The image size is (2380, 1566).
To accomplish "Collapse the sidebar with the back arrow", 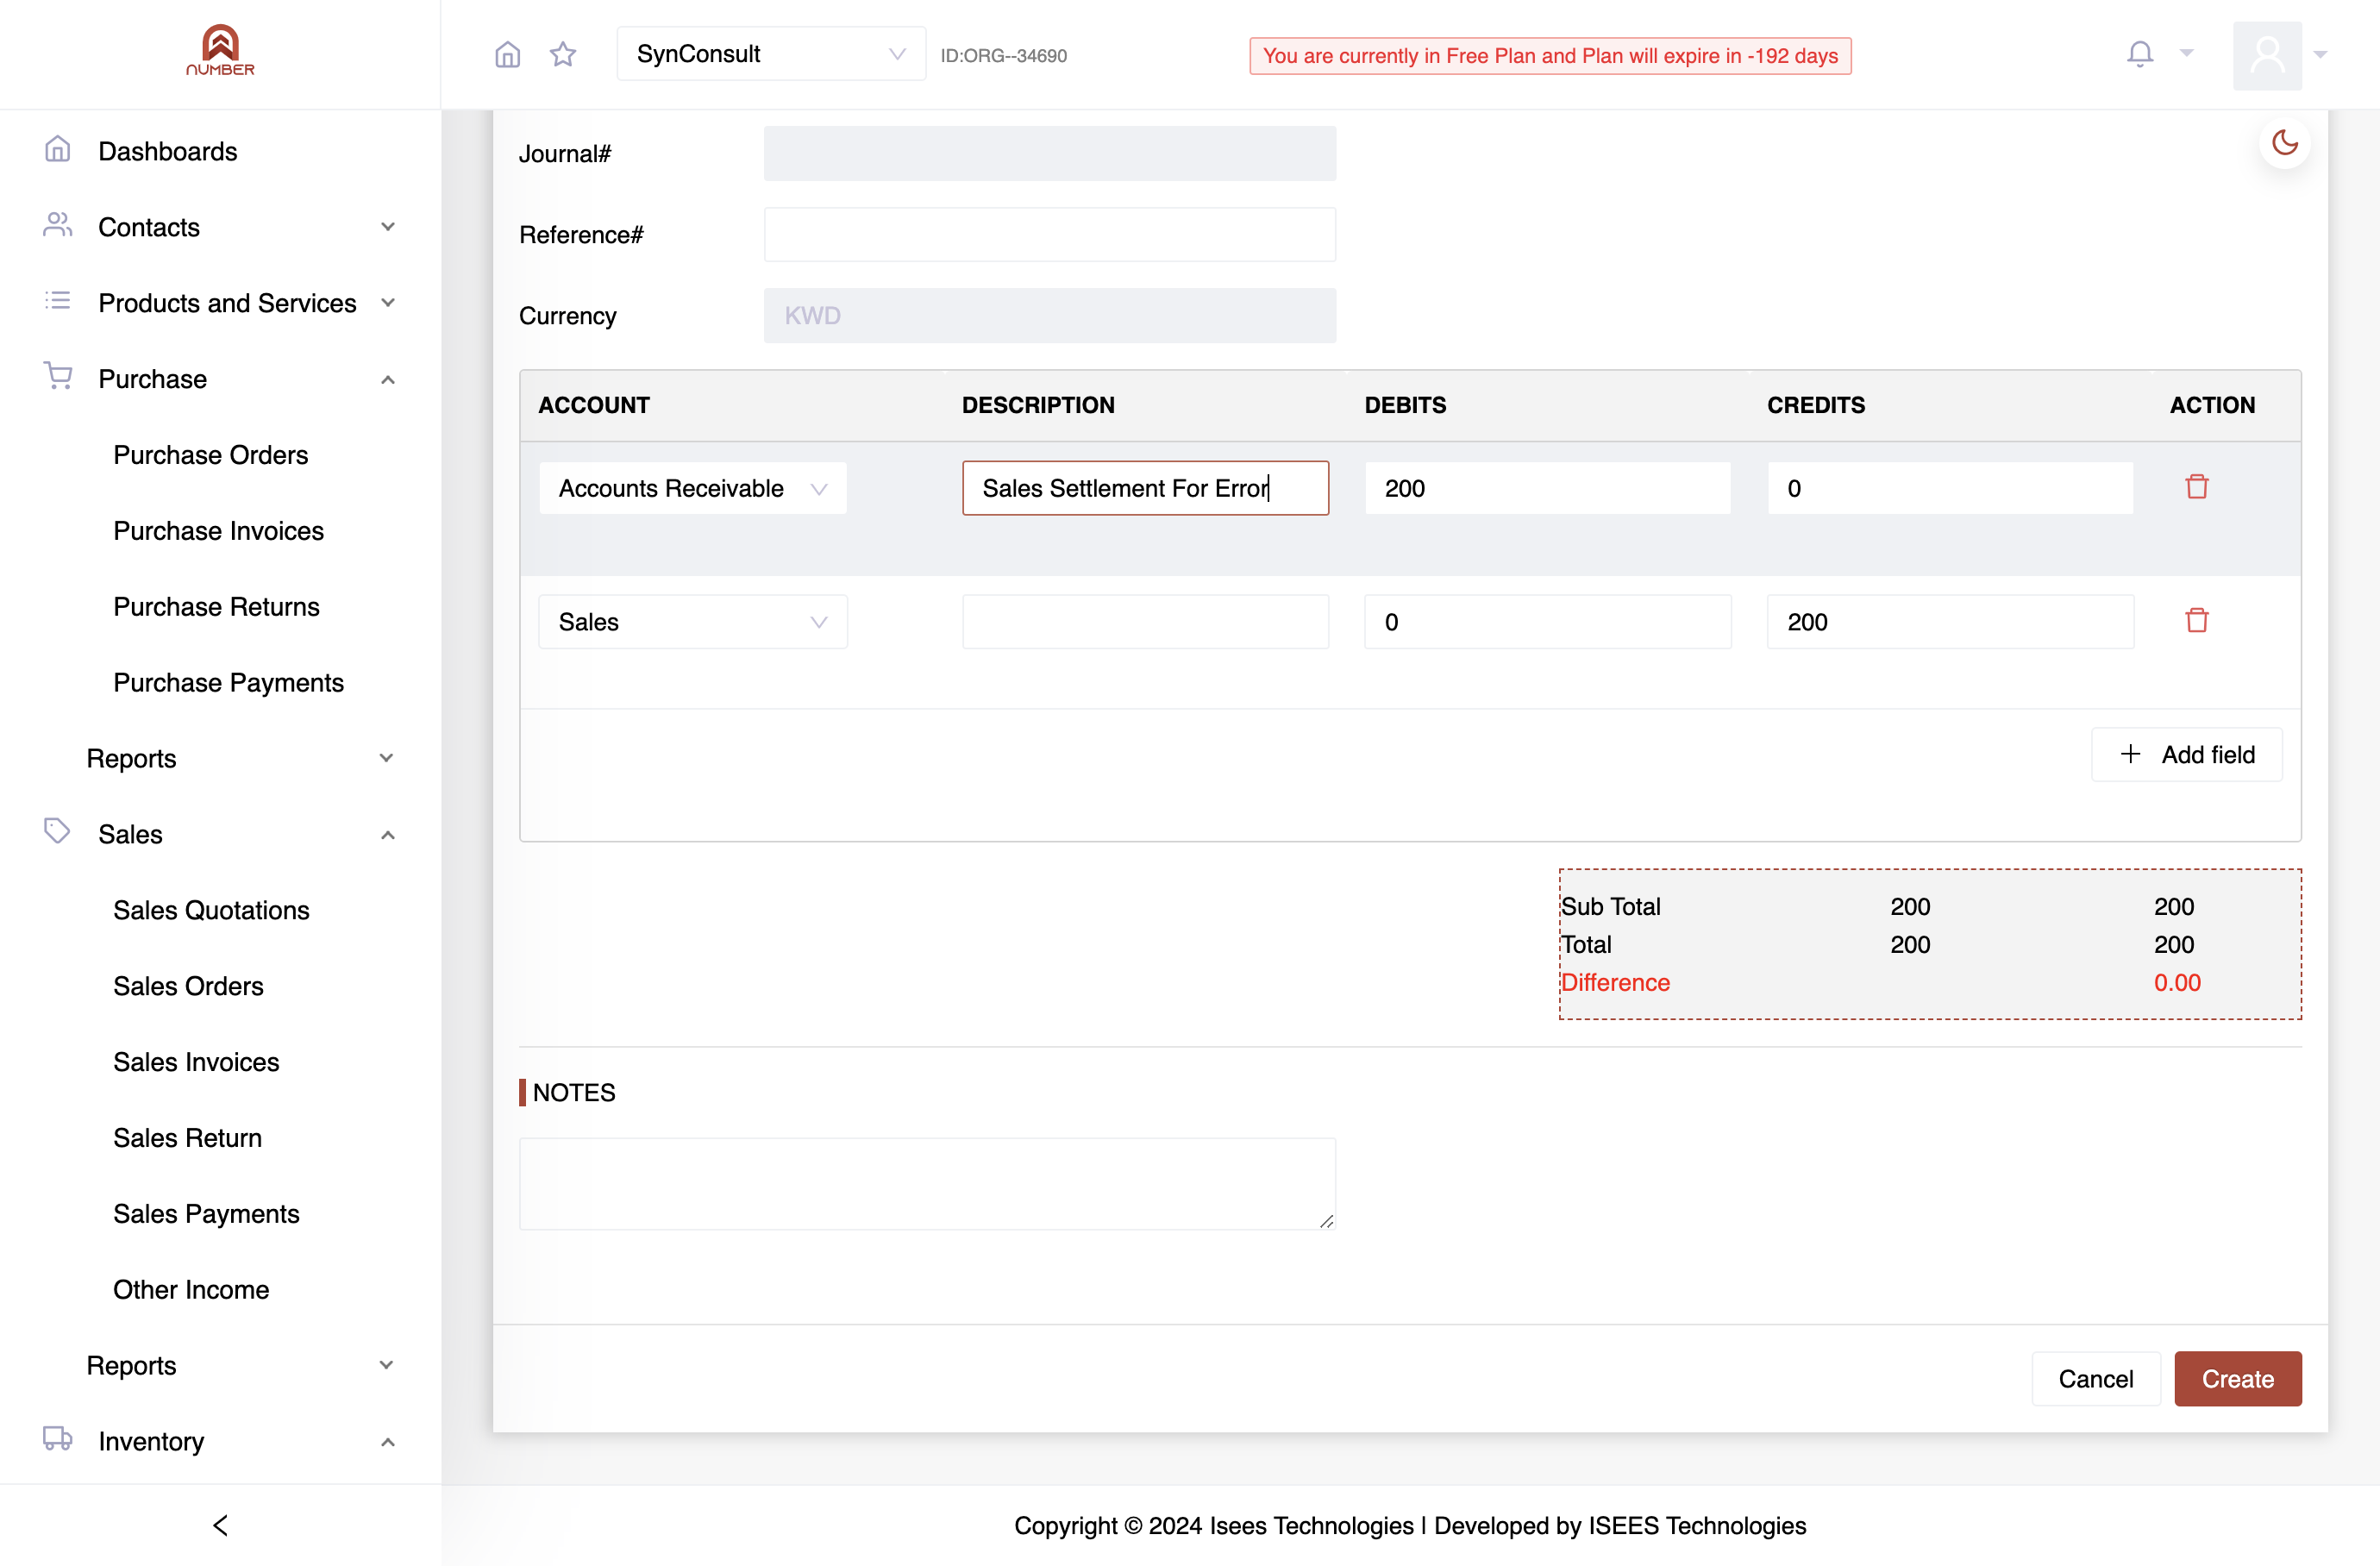I will click(221, 1525).
